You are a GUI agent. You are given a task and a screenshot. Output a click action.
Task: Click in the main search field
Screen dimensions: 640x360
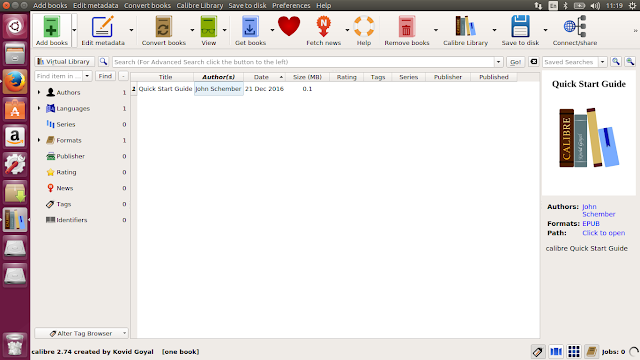(304, 62)
